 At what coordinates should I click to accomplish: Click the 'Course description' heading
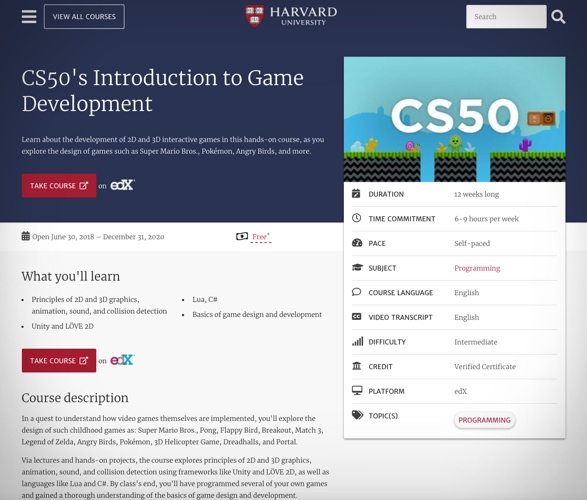click(75, 397)
